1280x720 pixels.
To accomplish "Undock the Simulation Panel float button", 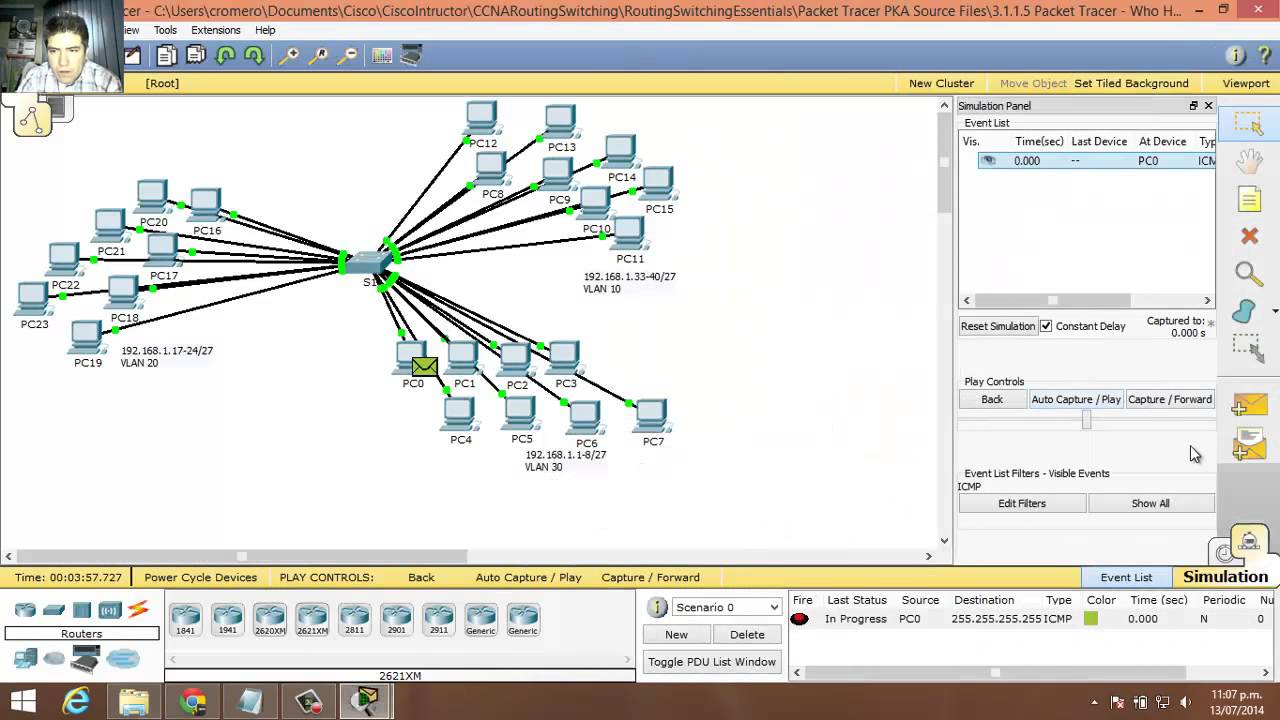I will coord(1193,106).
